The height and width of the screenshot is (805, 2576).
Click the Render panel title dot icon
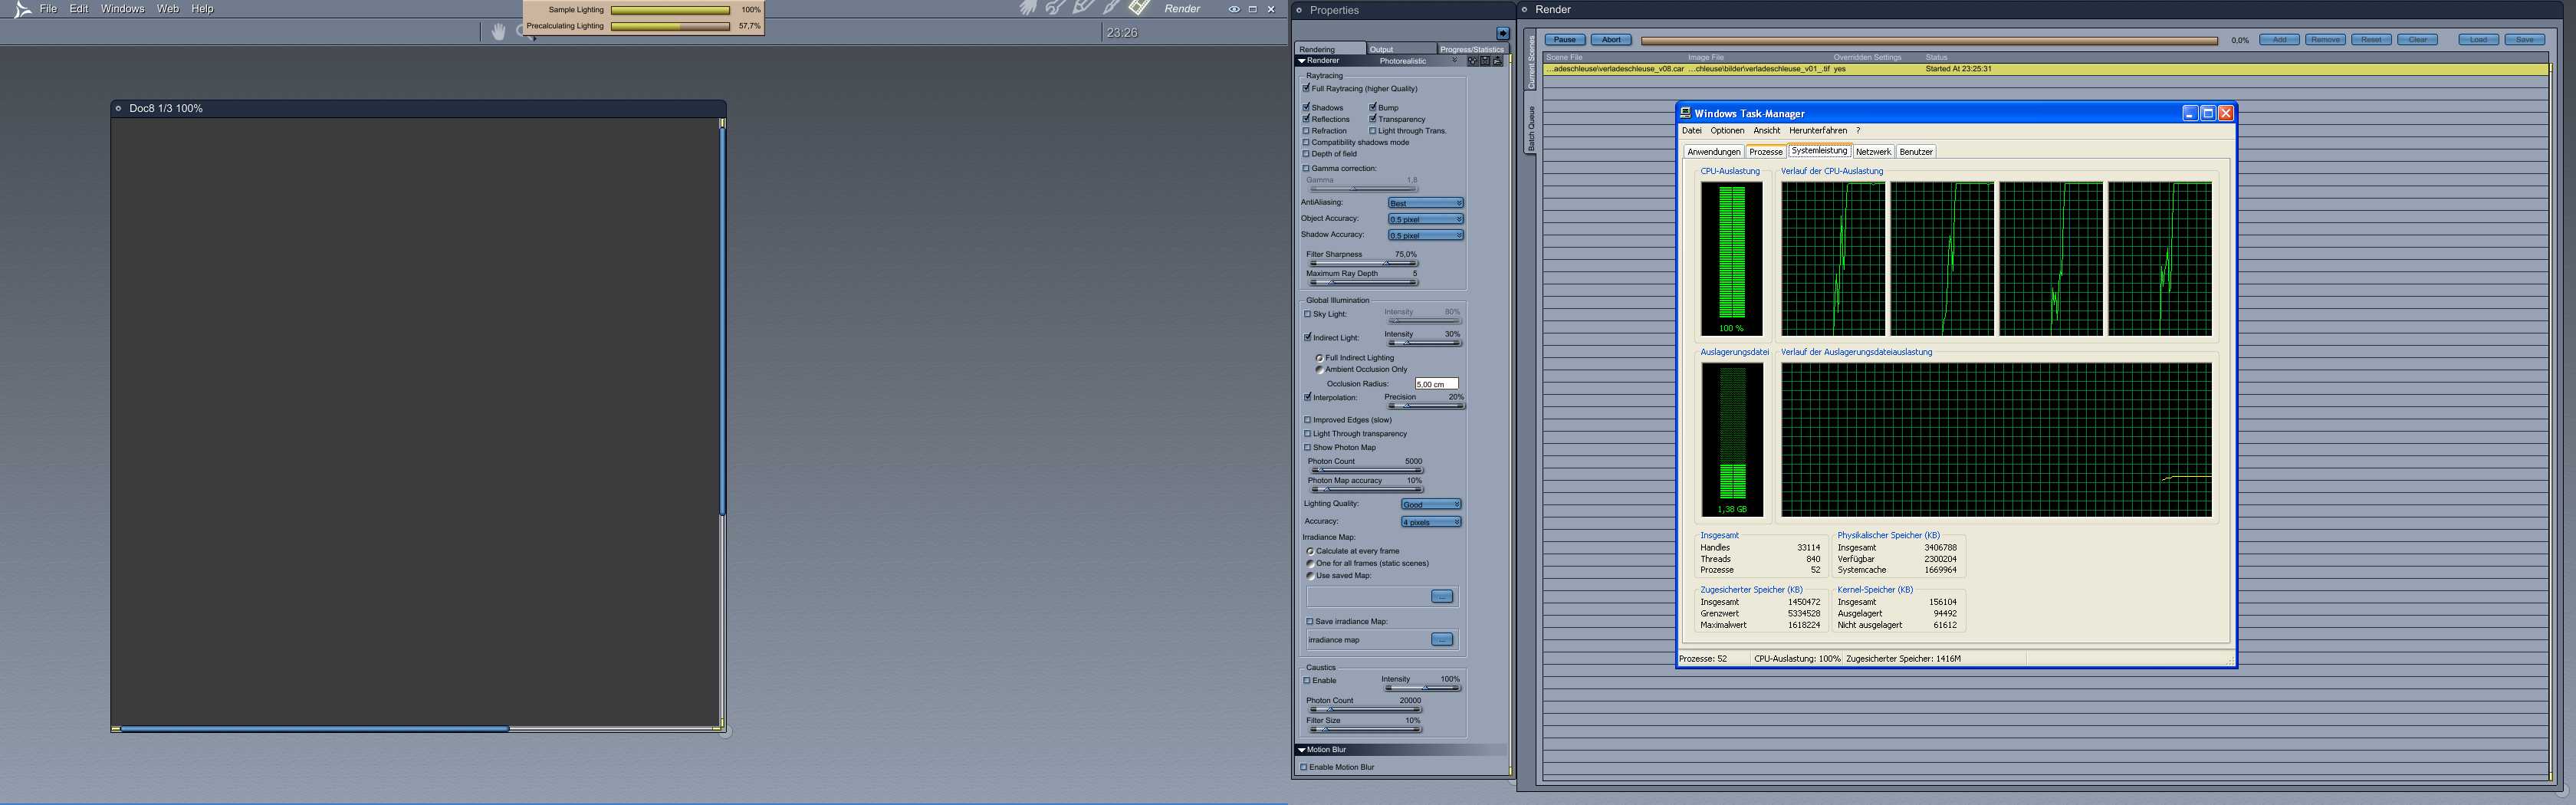pos(1525,9)
